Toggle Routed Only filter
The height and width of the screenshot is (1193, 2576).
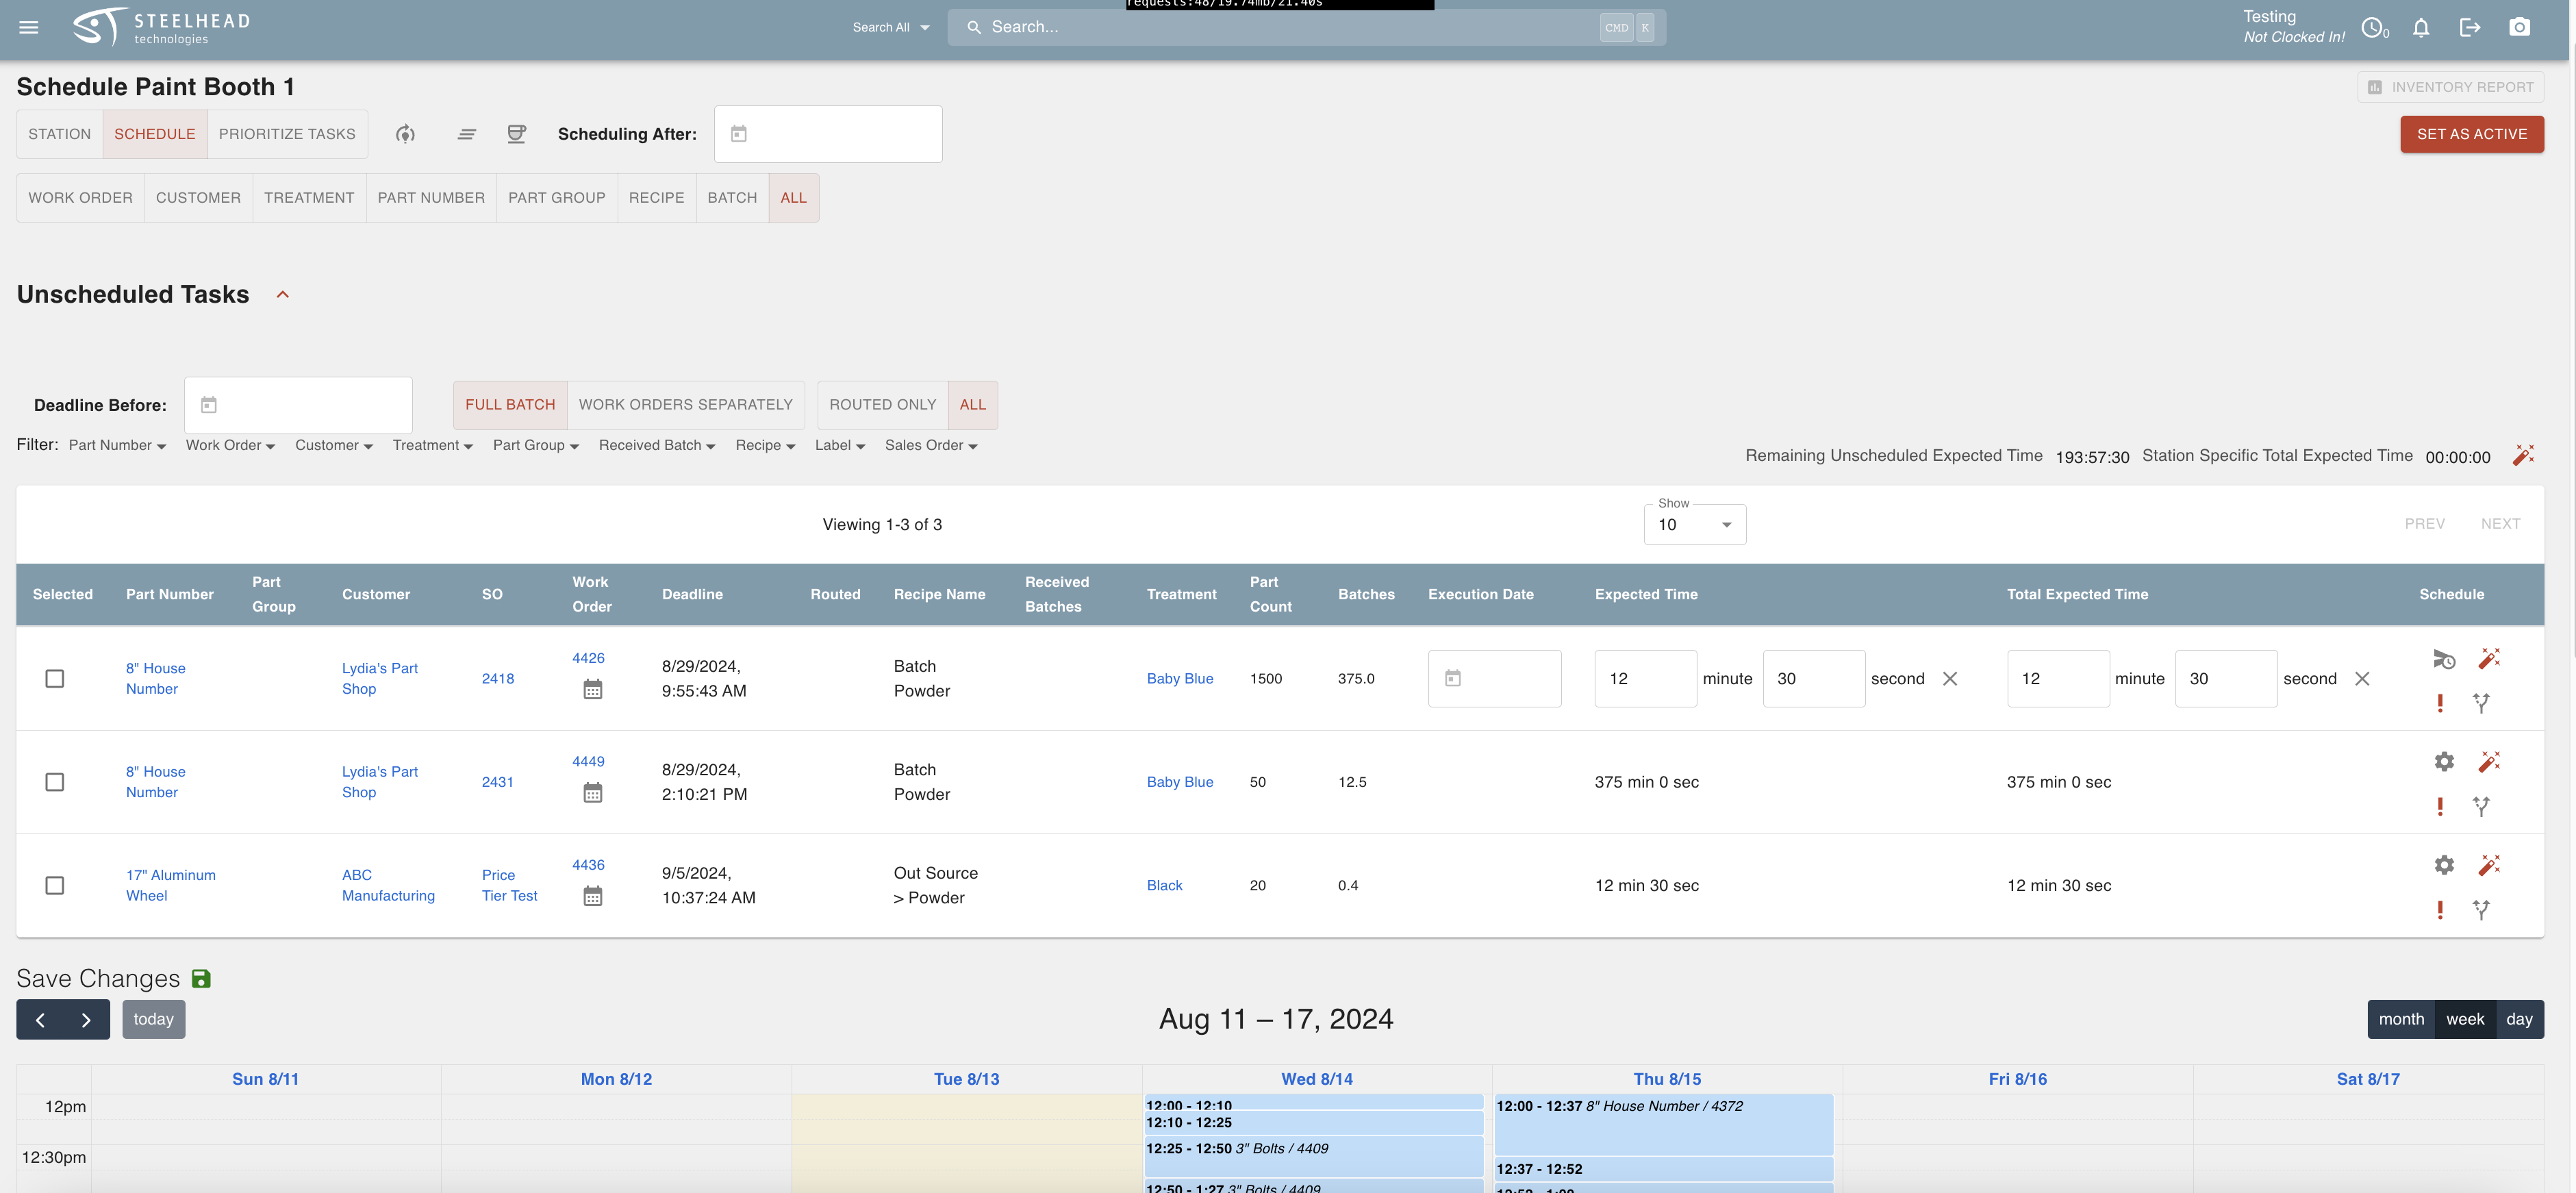[x=882, y=405]
